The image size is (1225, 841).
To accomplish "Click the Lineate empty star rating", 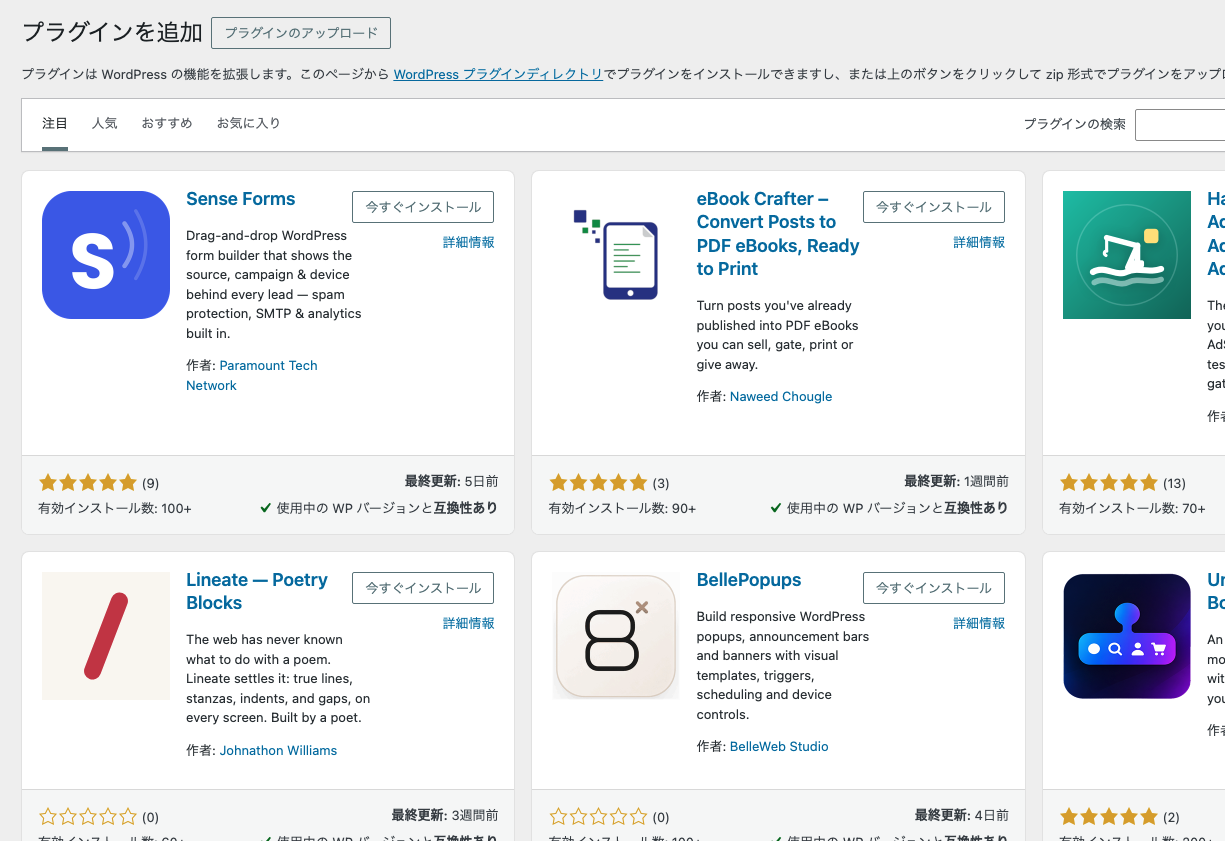I will coord(88,817).
